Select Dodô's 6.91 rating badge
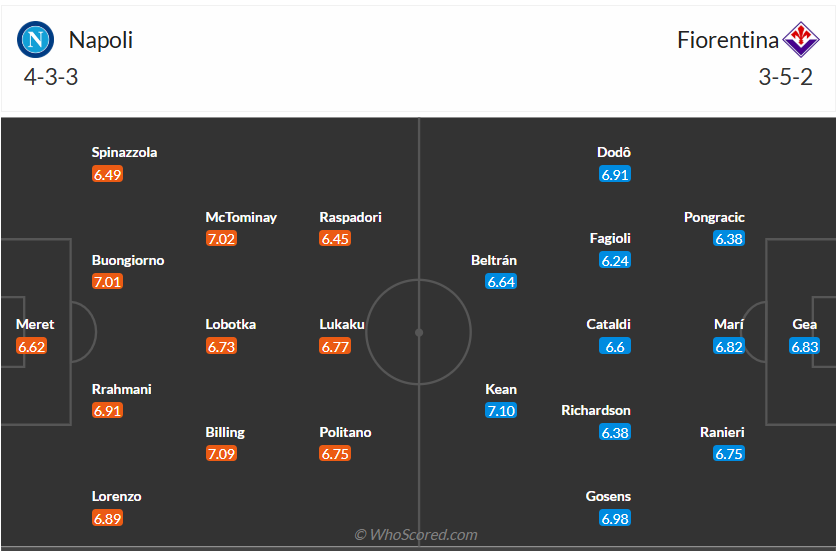The width and height of the screenshot is (838, 551). pos(615,174)
